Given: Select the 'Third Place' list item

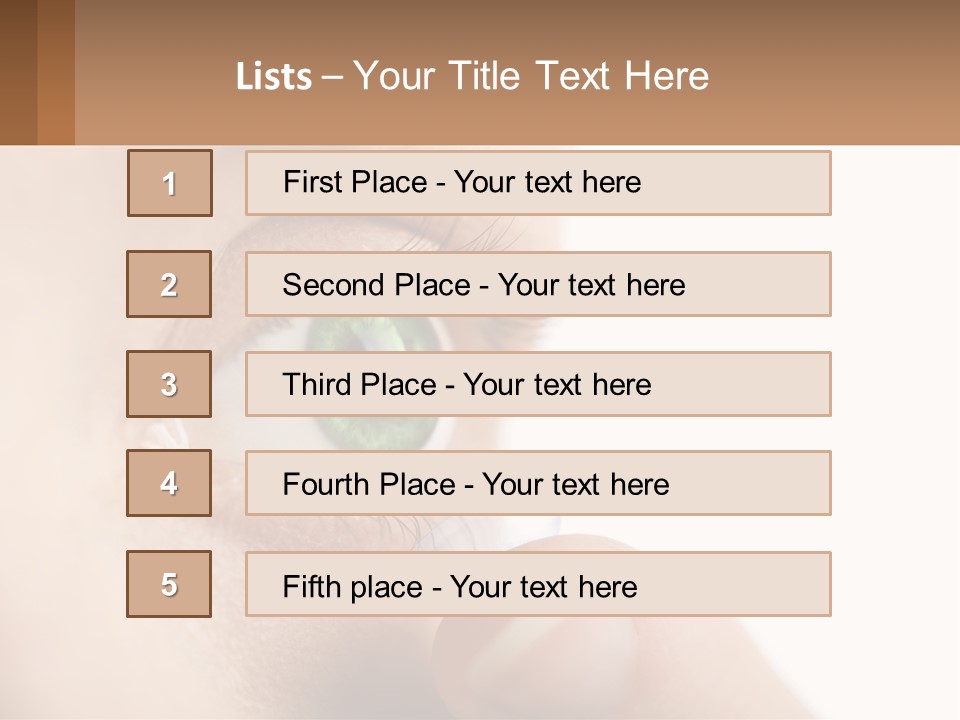Looking at the screenshot, I should (538, 384).
